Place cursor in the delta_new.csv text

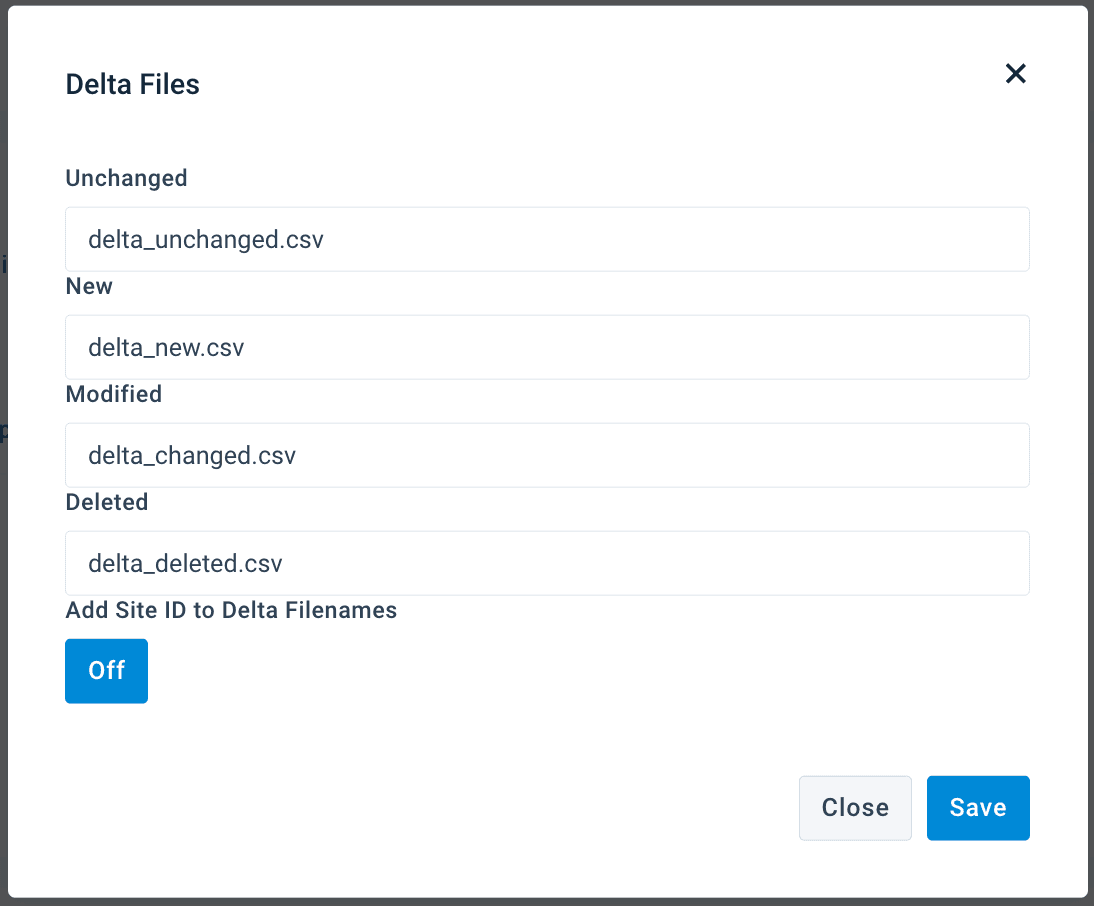pyautogui.click(x=166, y=348)
